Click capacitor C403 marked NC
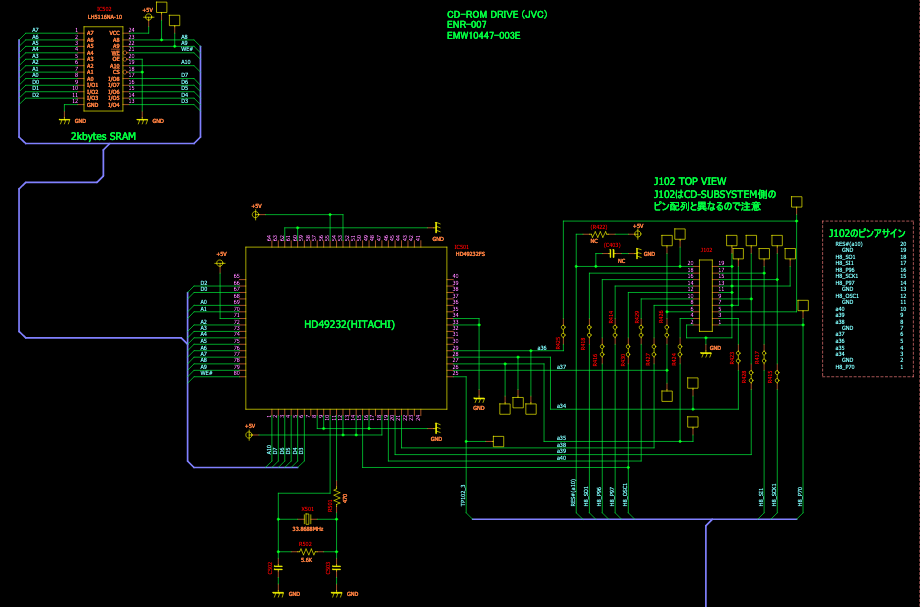Screen dimensions: 920x607 pos(612,254)
